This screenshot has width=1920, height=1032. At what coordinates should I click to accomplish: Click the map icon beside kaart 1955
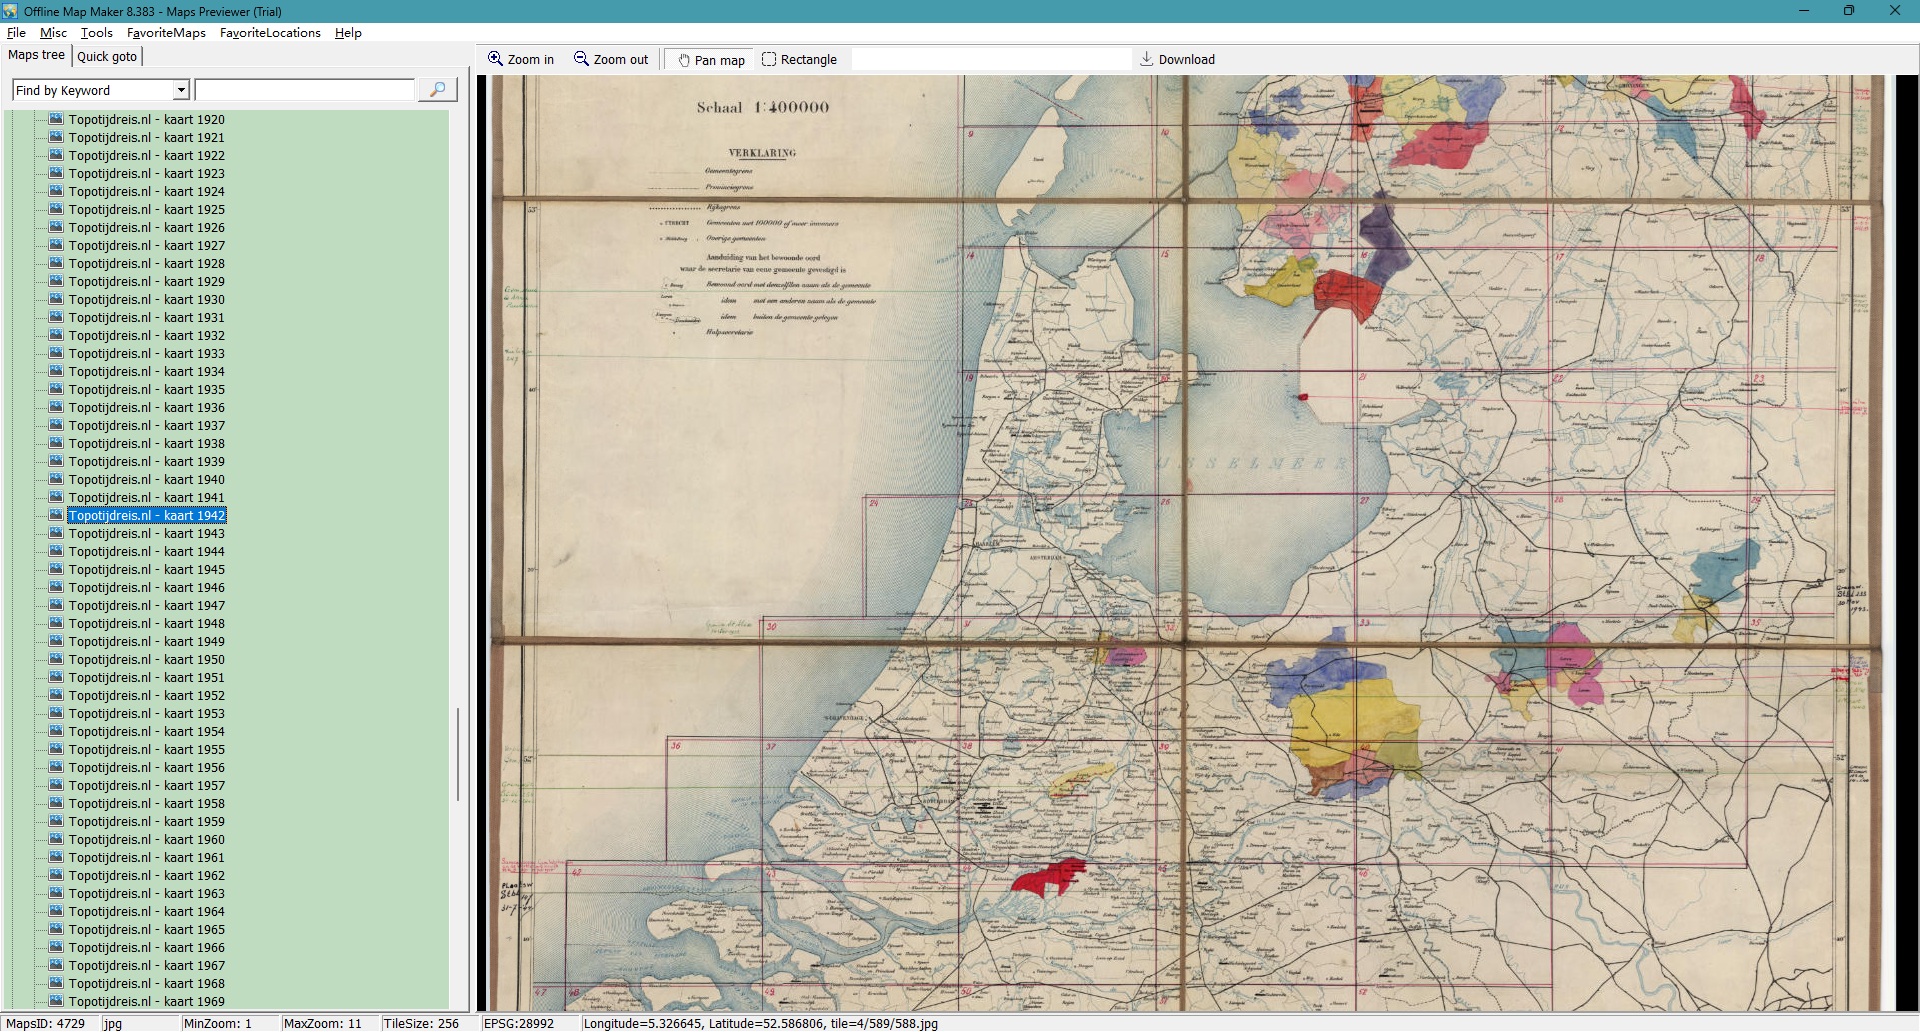56,749
